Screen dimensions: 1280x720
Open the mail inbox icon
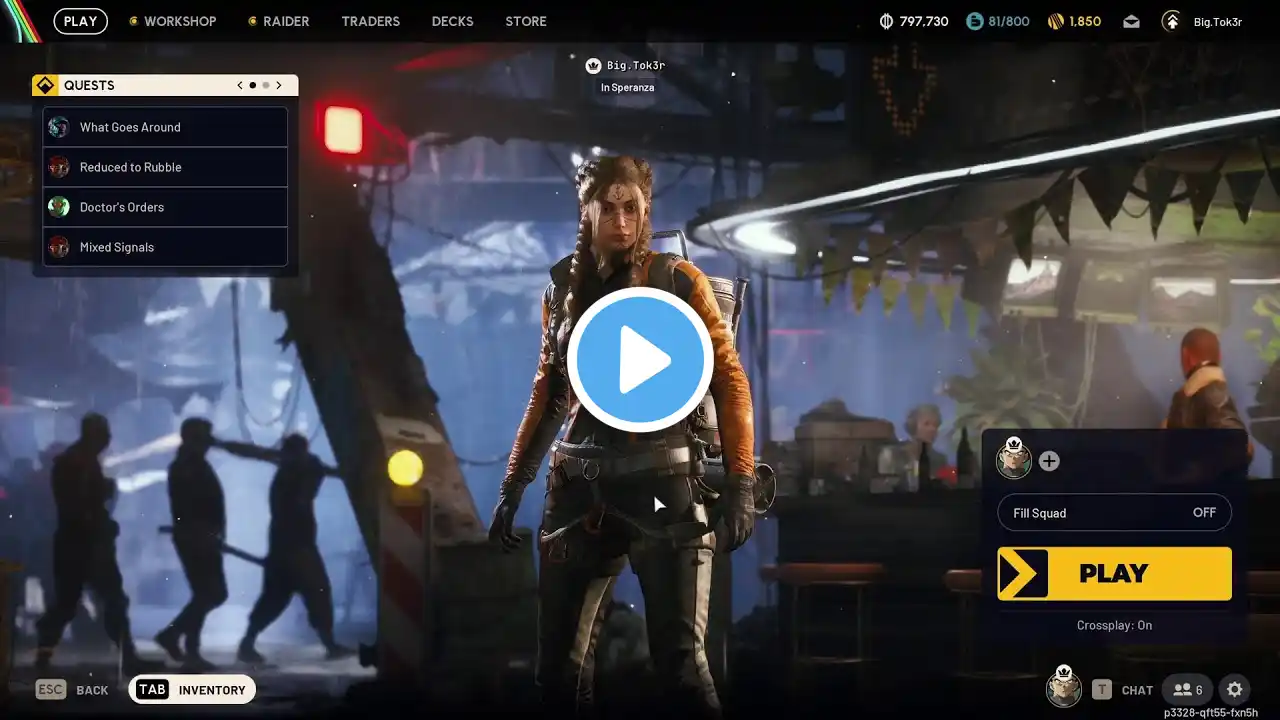[x=1131, y=21]
